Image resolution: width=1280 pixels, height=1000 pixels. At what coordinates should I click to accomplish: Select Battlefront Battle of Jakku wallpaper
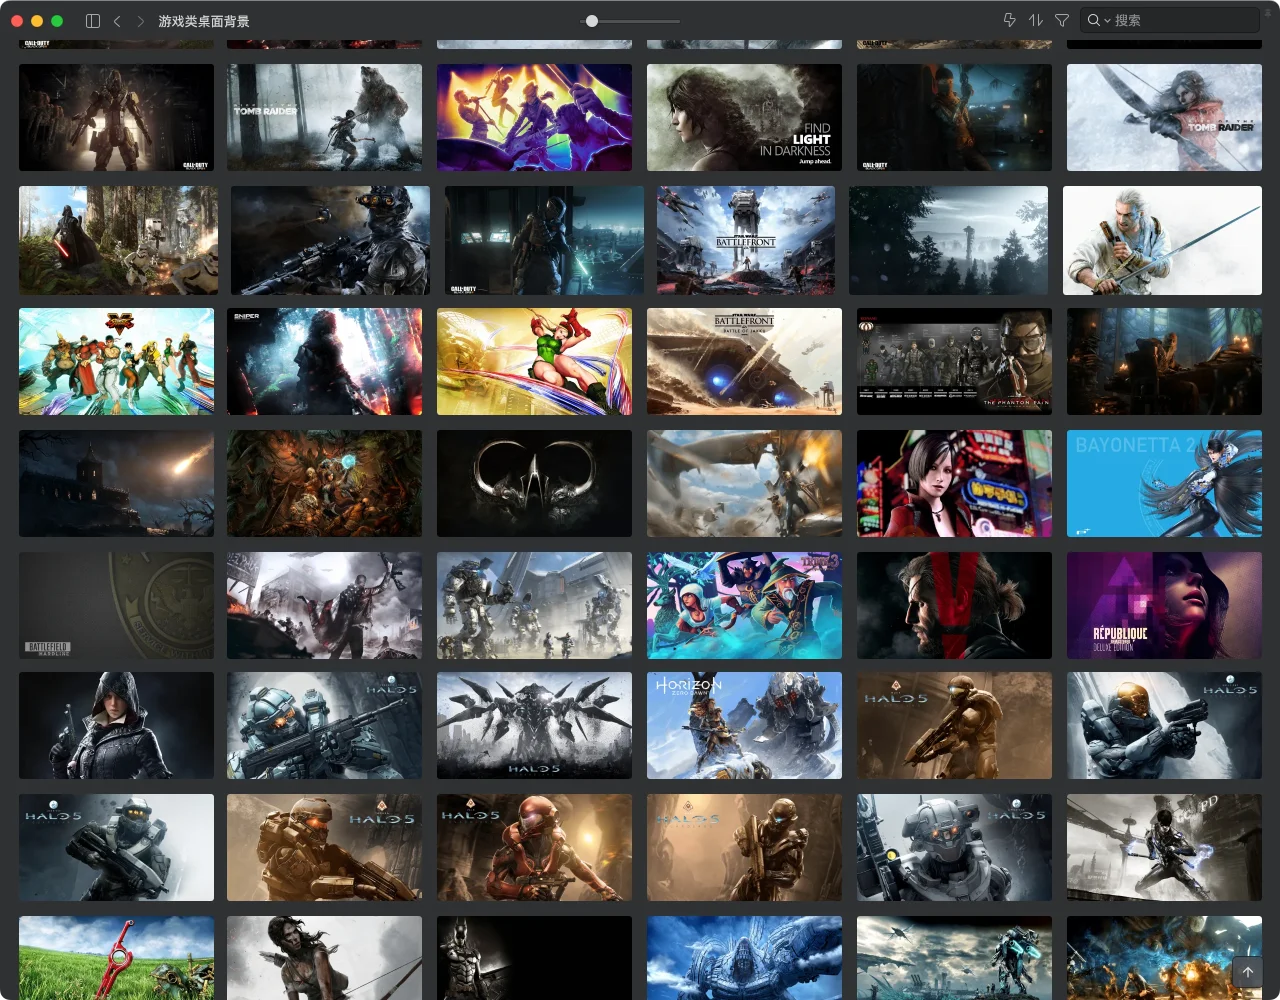744,361
